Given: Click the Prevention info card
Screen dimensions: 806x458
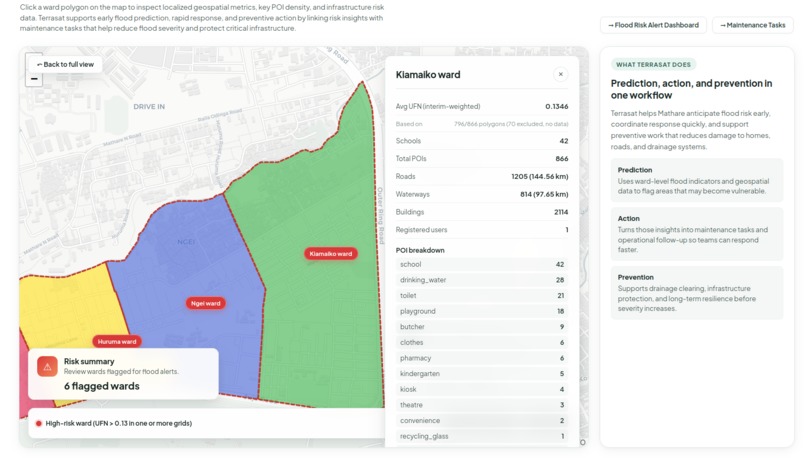Looking at the screenshot, I should click(697, 292).
